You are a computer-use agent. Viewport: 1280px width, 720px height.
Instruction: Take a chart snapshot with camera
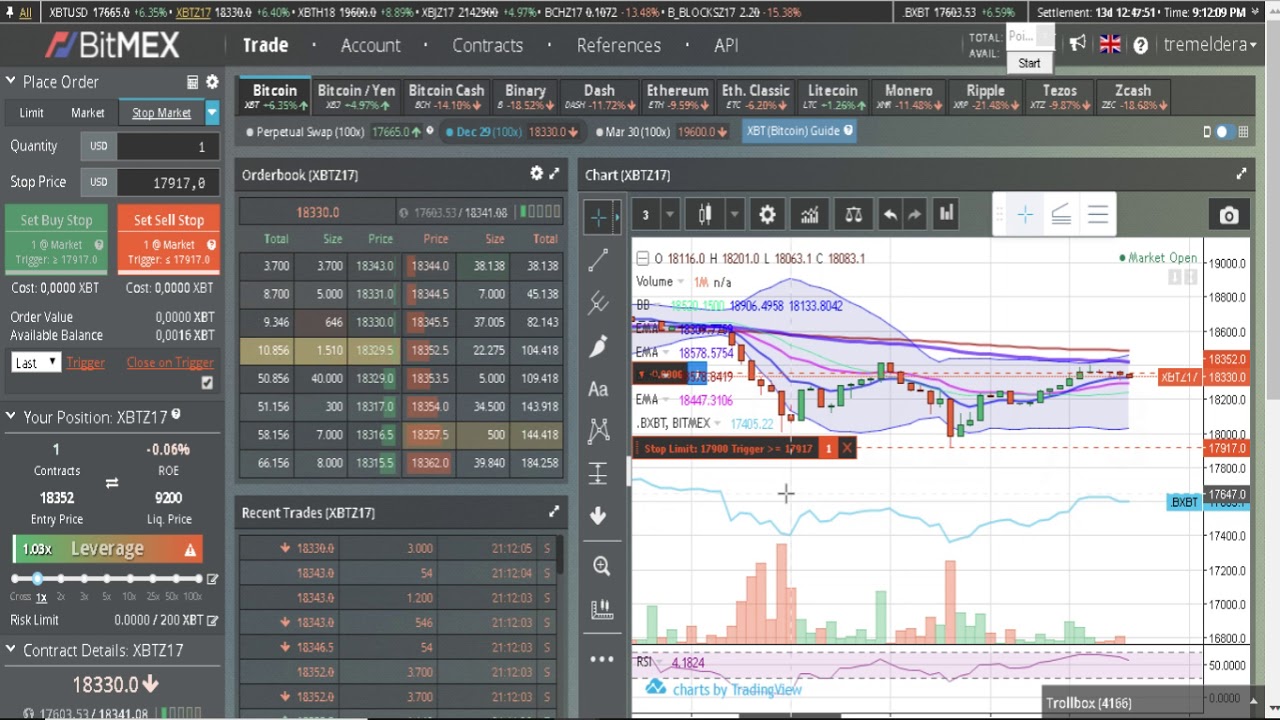tap(1228, 216)
